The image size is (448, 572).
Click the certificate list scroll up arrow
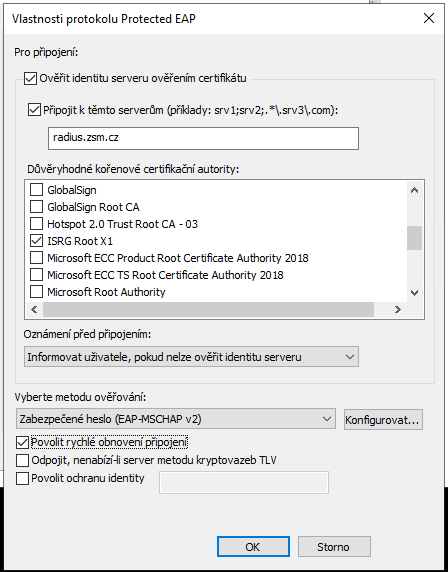click(x=414, y=190)
